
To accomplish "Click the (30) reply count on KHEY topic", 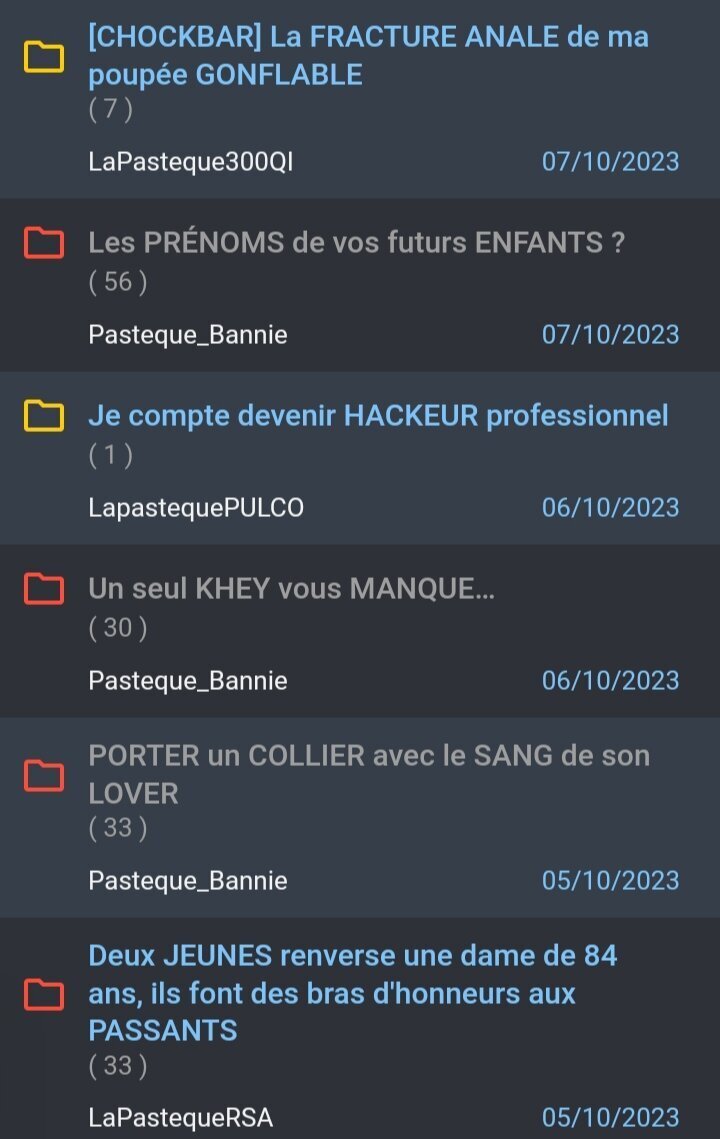I will tap(118, 628).
